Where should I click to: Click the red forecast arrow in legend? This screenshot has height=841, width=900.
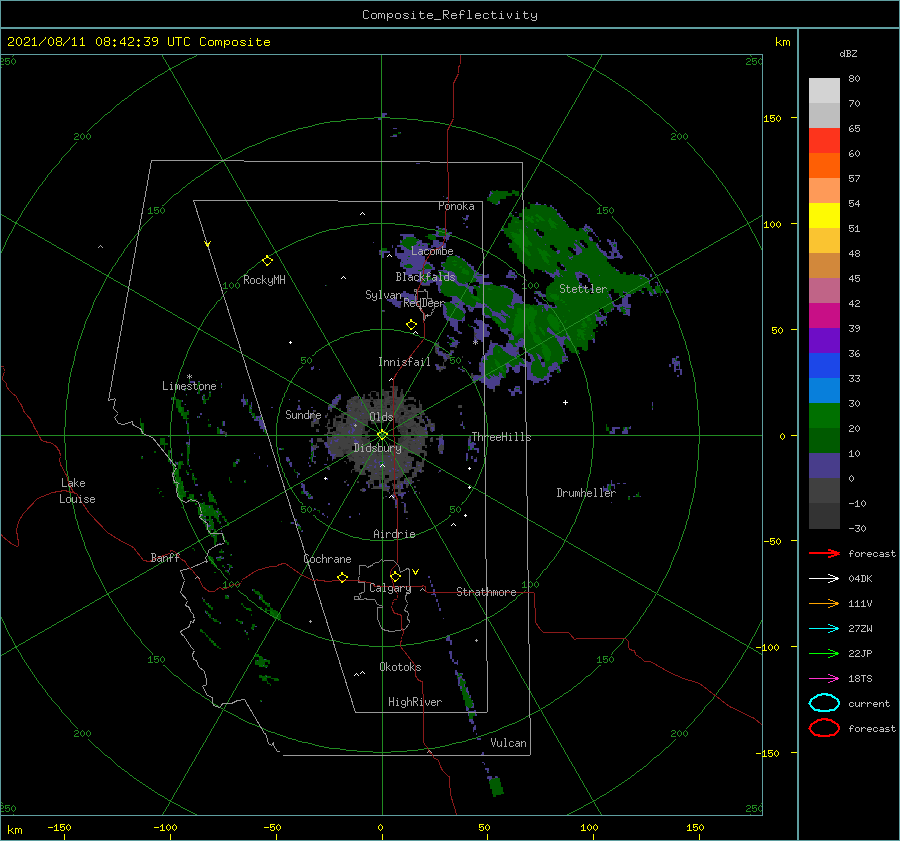[x=824, y=553]
